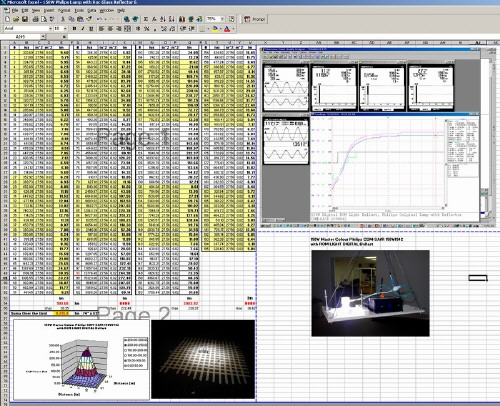Click the Undo arrow icon

click(x=99, y=19)
